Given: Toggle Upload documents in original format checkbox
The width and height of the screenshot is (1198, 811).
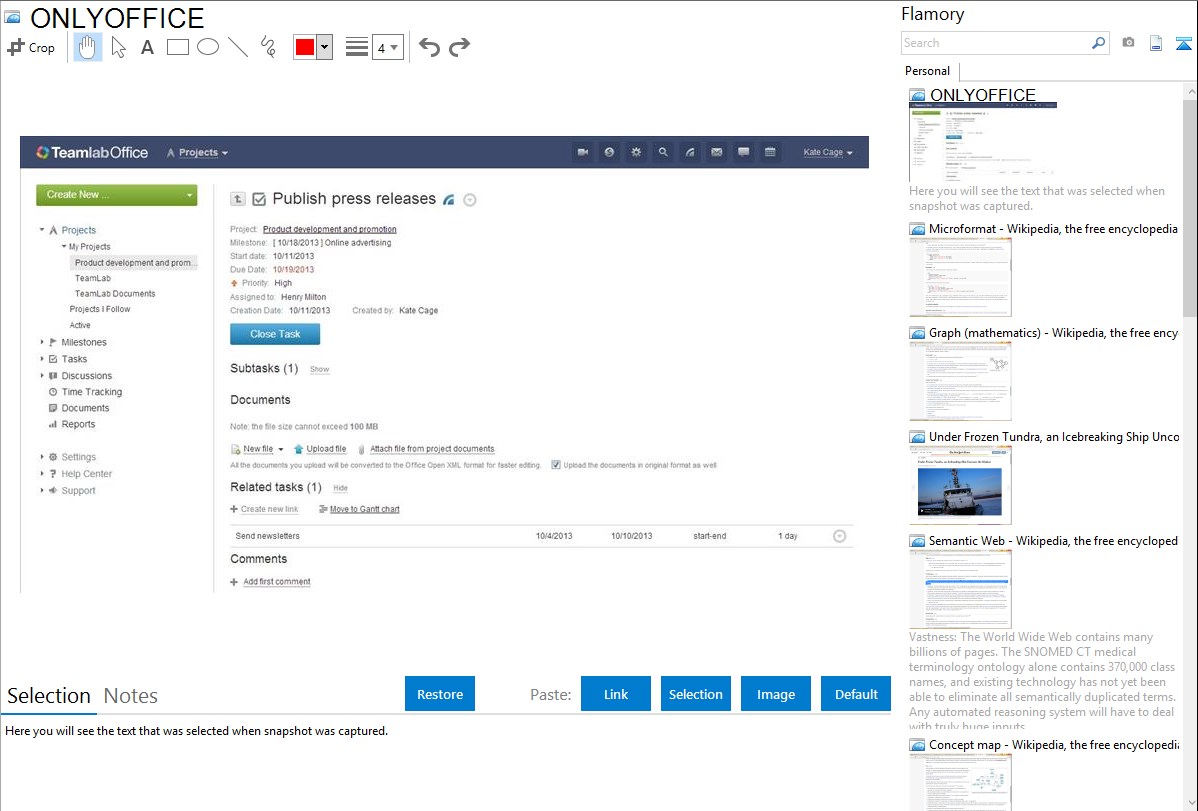Looking at the screenshot, I should [x=556, y=465].
